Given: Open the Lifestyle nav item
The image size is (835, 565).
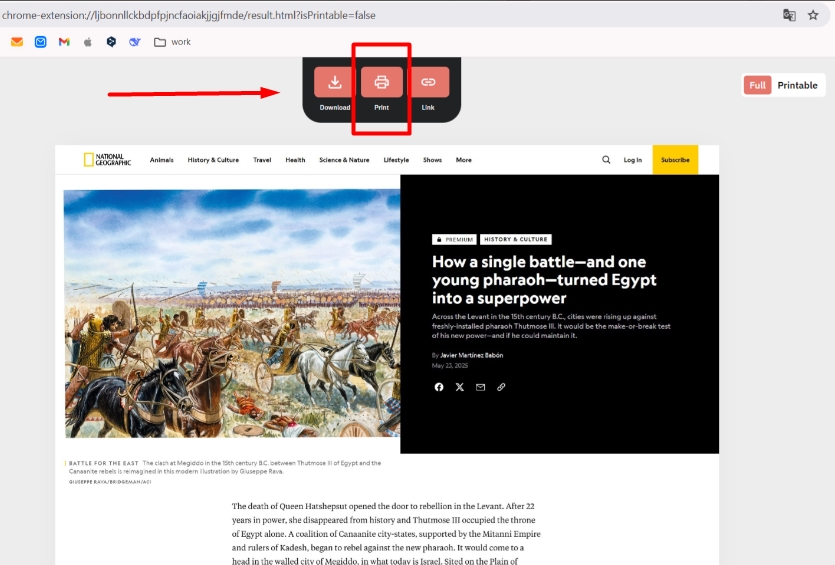Looking at the screenshot, I should (x=396, y=160).
